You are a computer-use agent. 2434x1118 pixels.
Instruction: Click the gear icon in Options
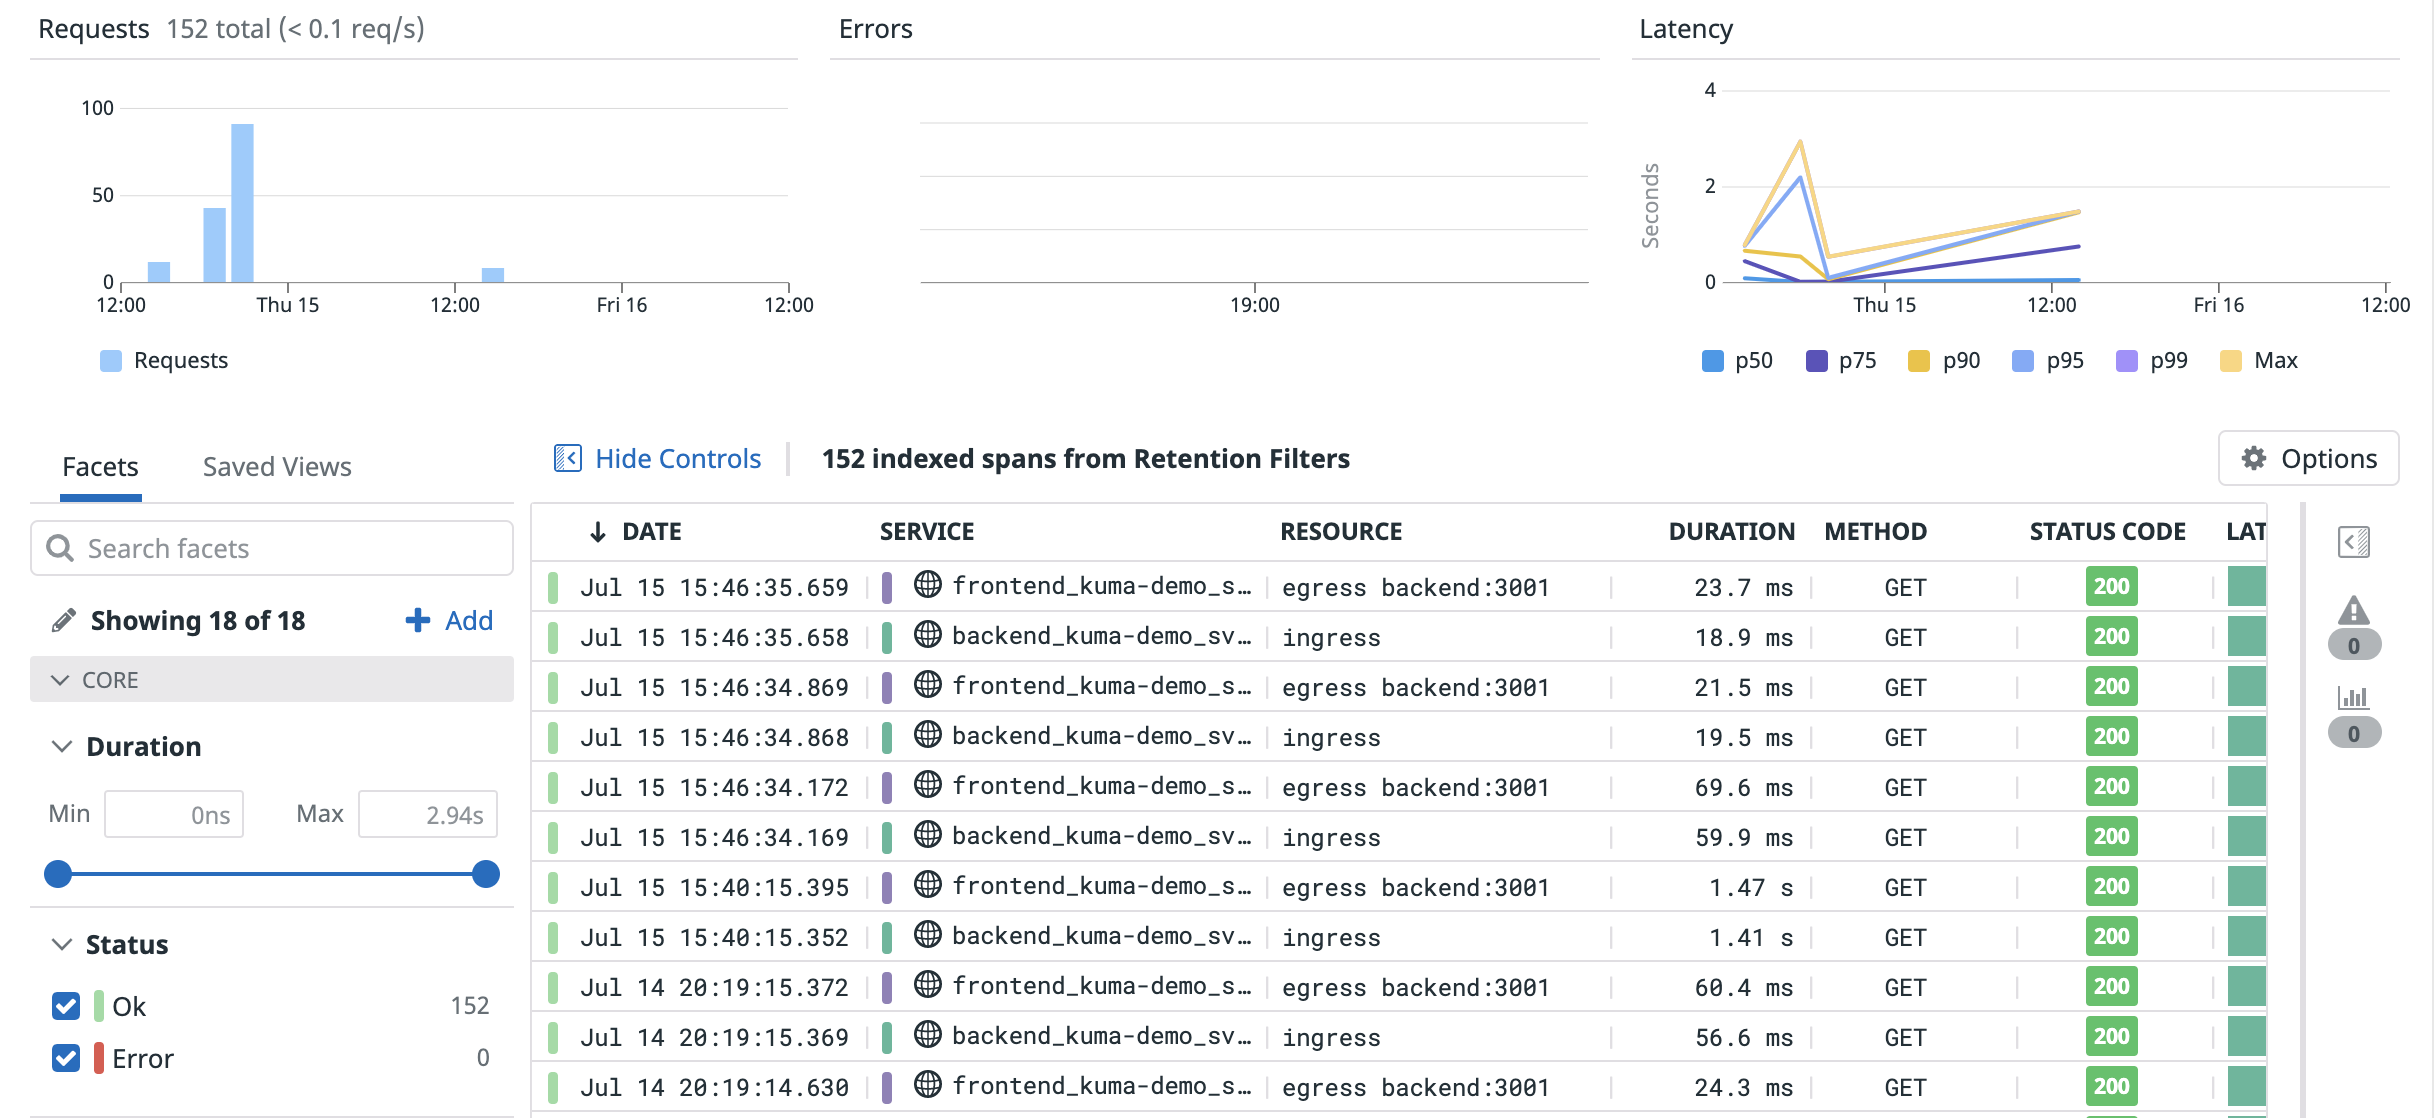pos(2254,458)
